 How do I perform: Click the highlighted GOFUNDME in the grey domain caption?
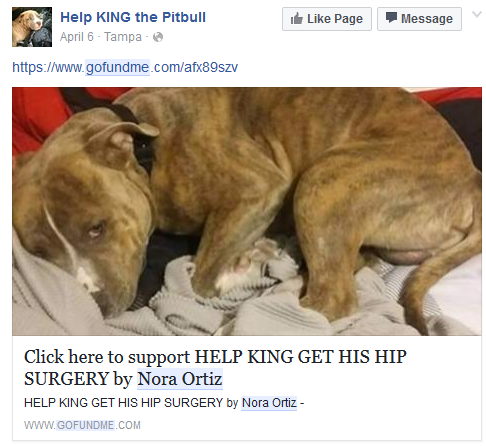86,425
